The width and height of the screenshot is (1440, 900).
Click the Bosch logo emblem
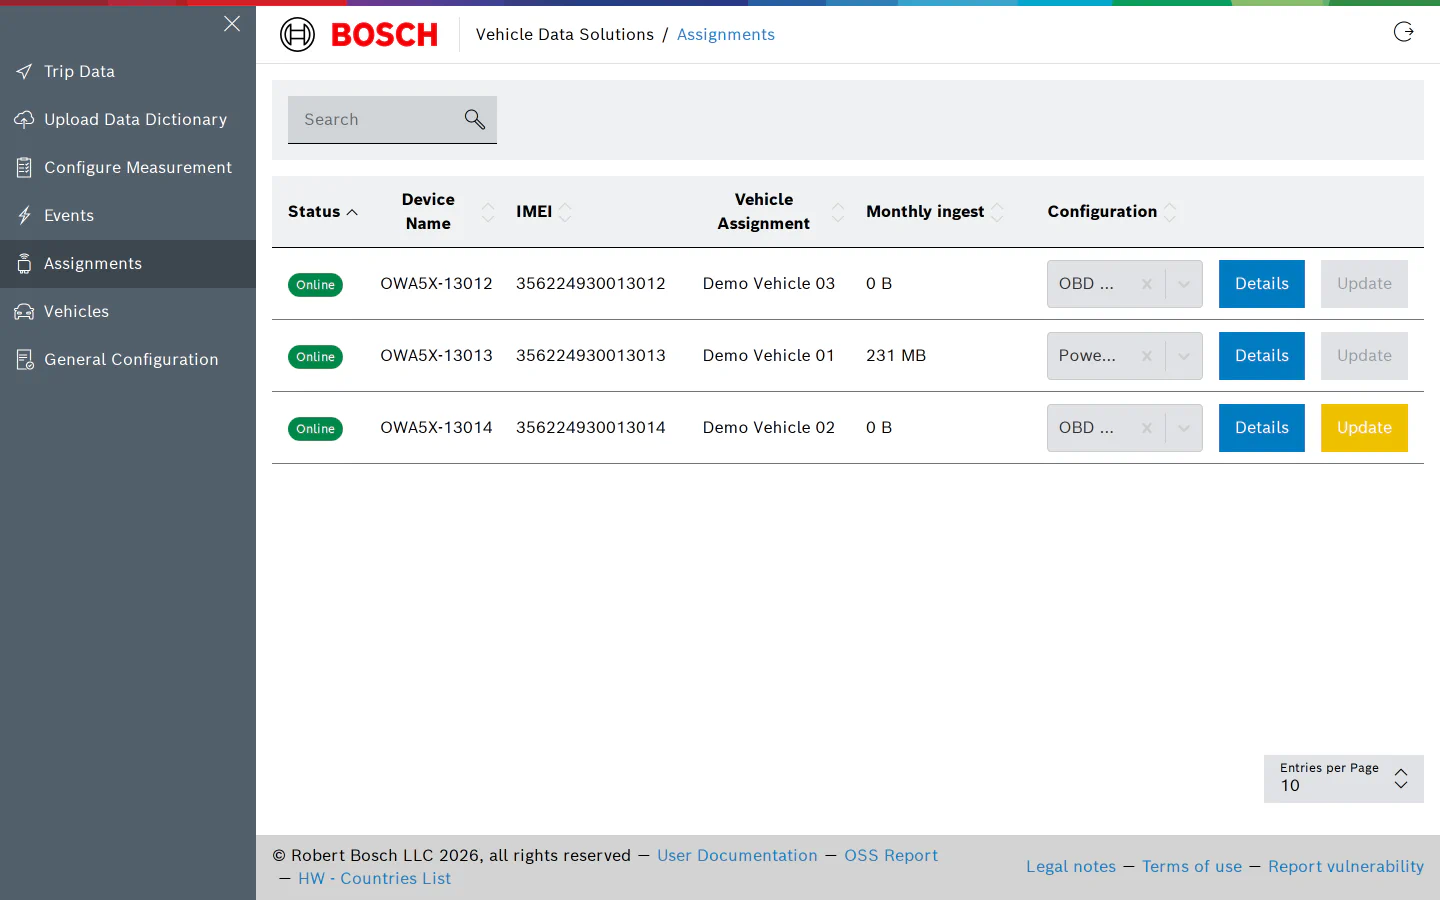(297, 35)
